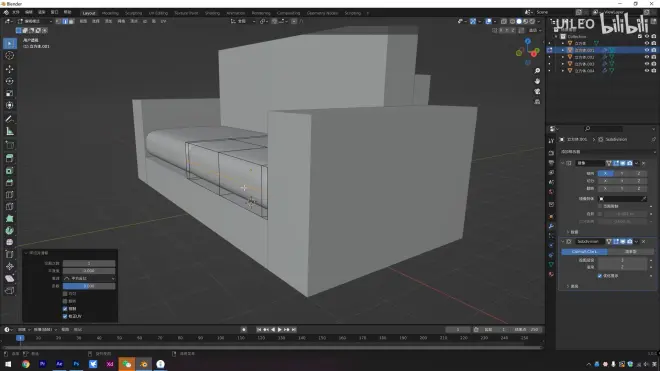Toggle the checkbox below subdivision levels
The width and height of the screenshot is (660, 371).
tap(600, 276)
